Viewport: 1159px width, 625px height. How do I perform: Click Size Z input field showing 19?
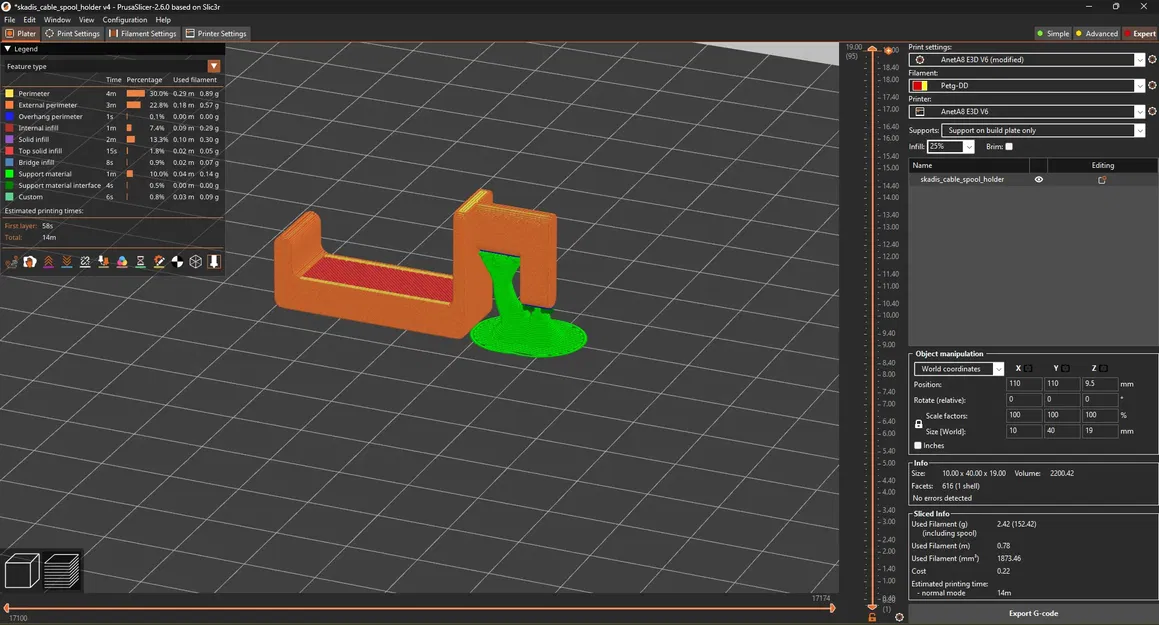click(1100, 431)
